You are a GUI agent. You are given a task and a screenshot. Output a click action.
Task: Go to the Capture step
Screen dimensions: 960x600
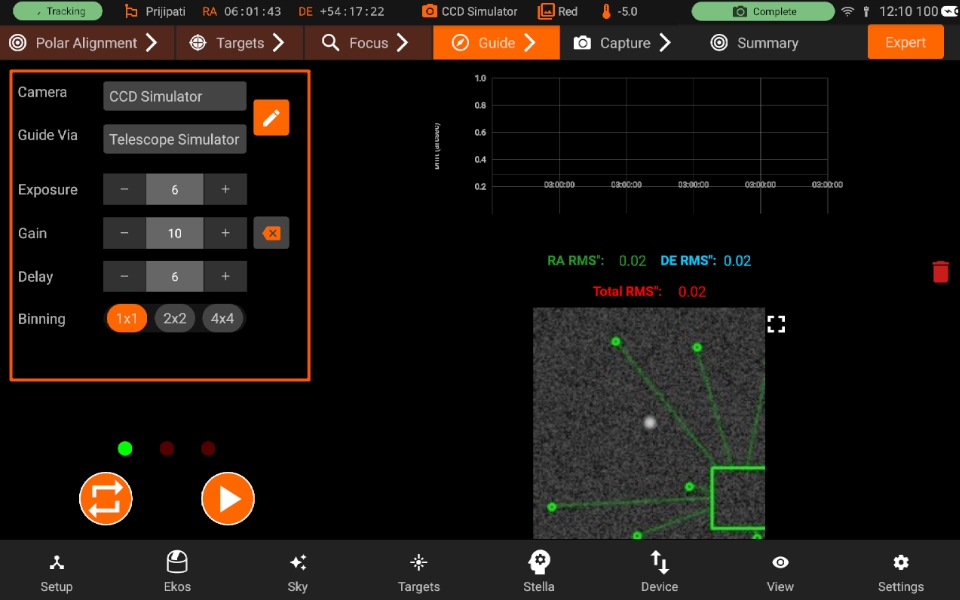(x=623, y=43)
